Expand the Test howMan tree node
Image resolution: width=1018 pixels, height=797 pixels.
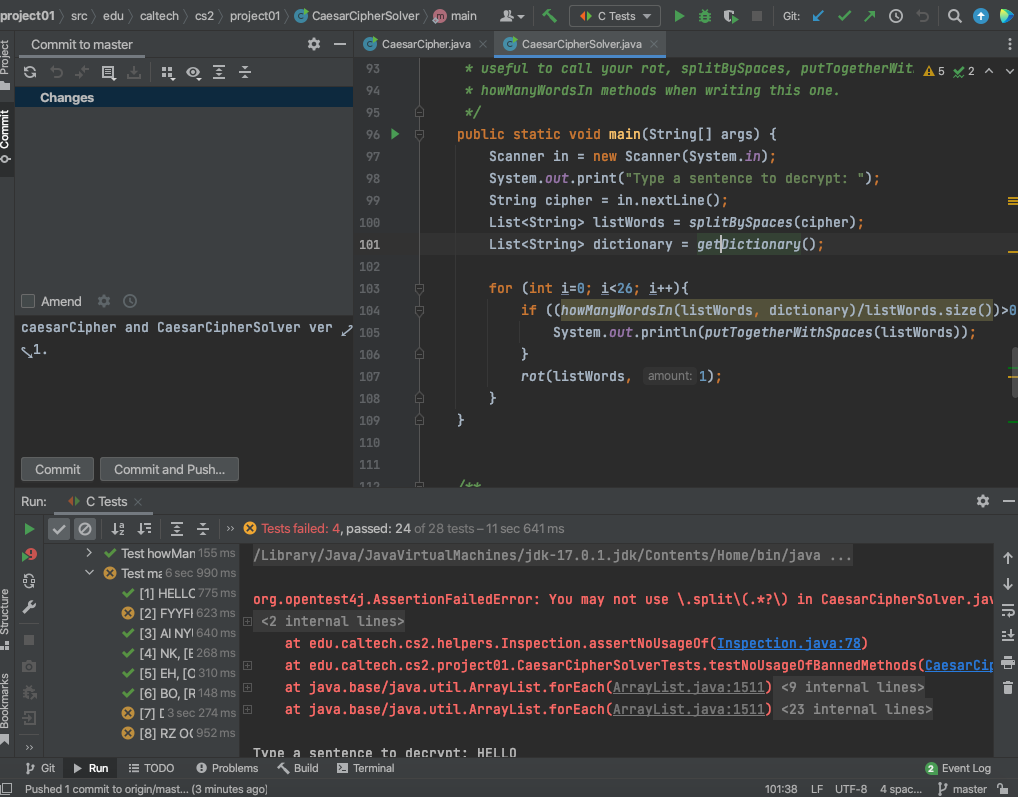pos(90,553)
